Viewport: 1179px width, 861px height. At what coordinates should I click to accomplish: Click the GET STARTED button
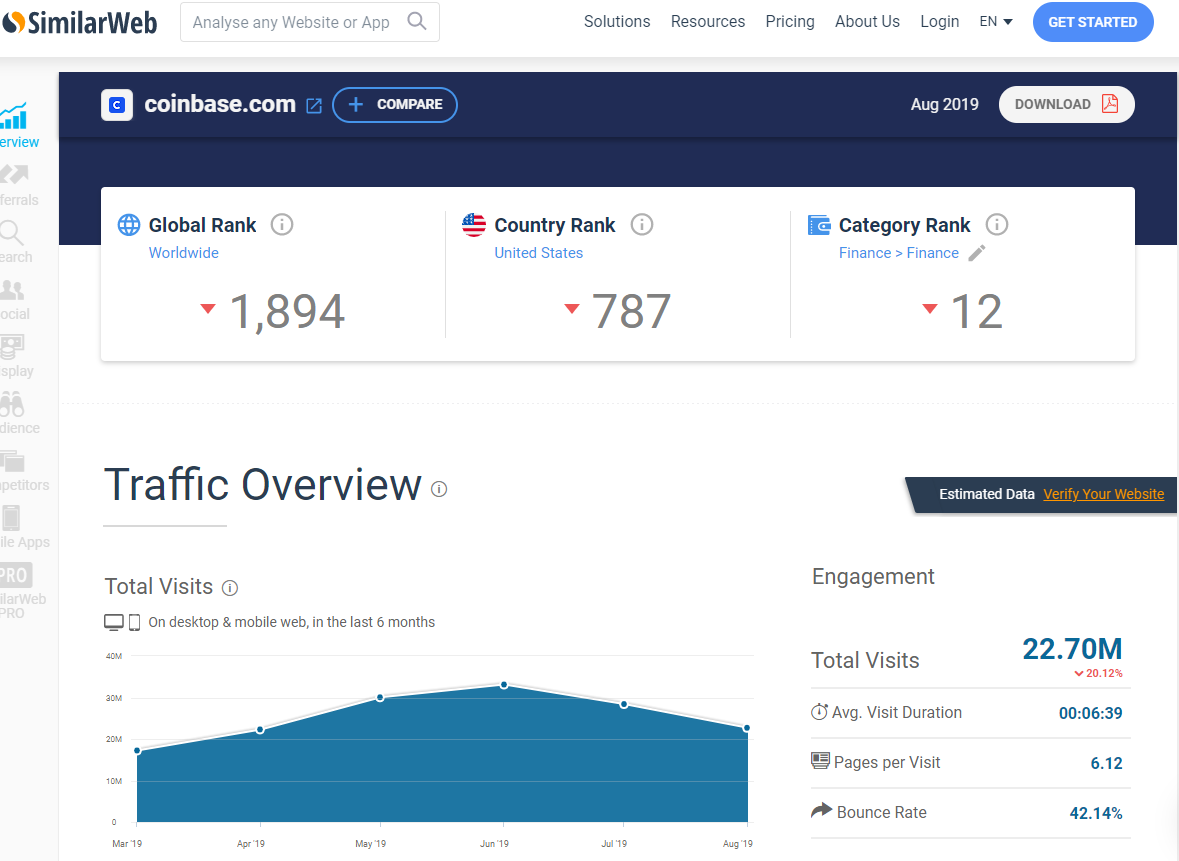coord(1093,22)
